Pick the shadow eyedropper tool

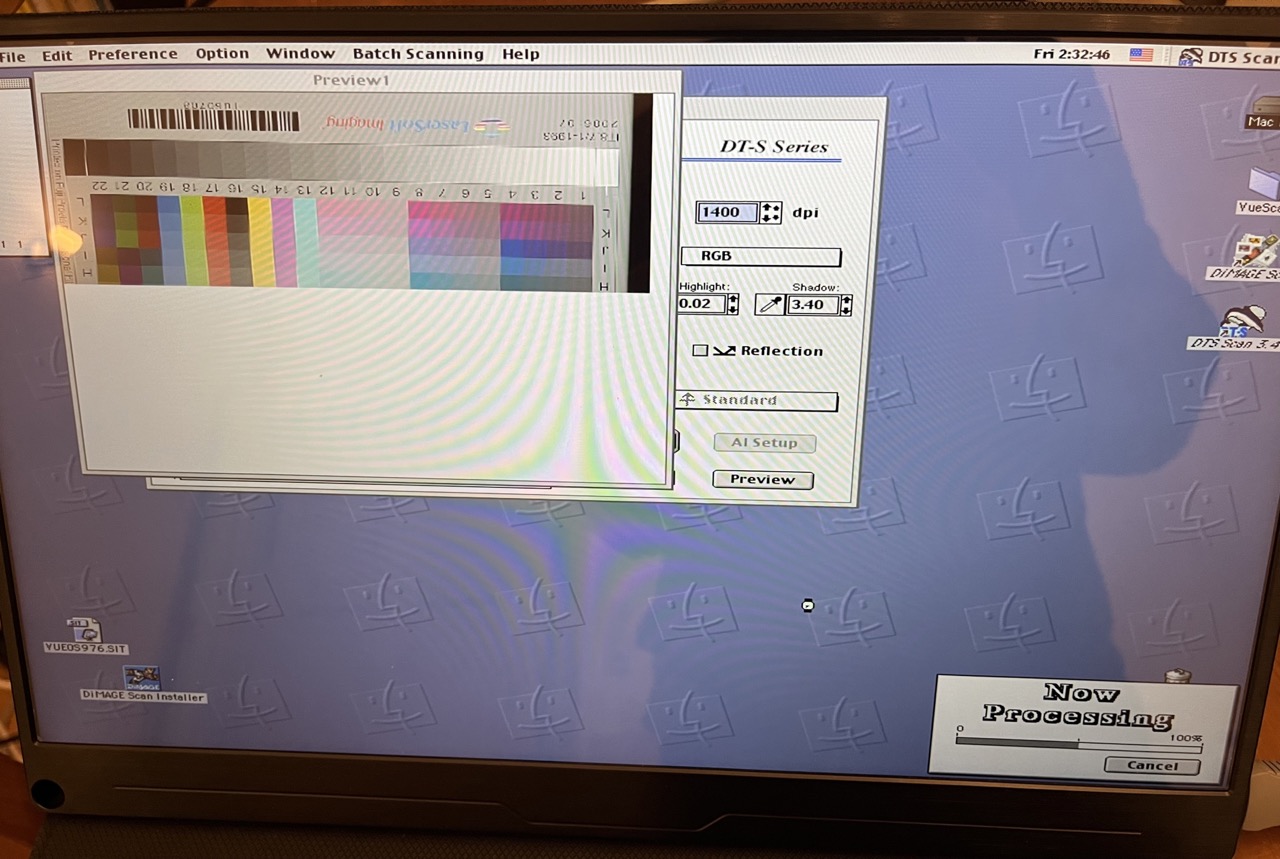click(769, 305)
